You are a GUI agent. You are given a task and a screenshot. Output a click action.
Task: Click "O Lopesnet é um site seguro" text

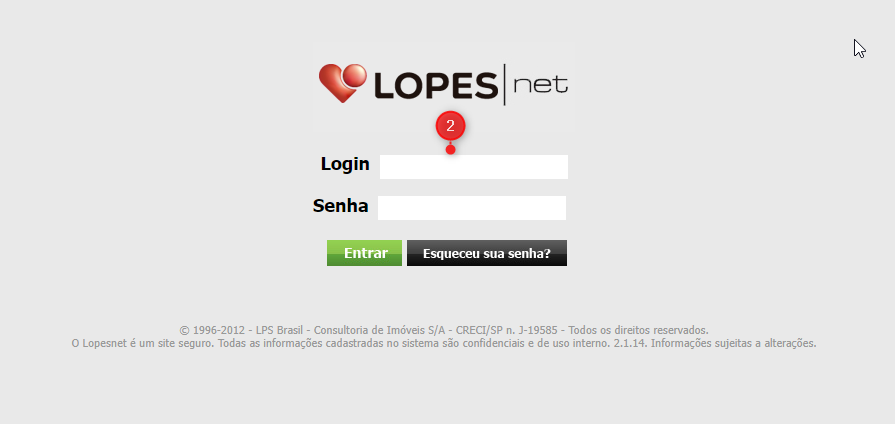click(142, 344)
